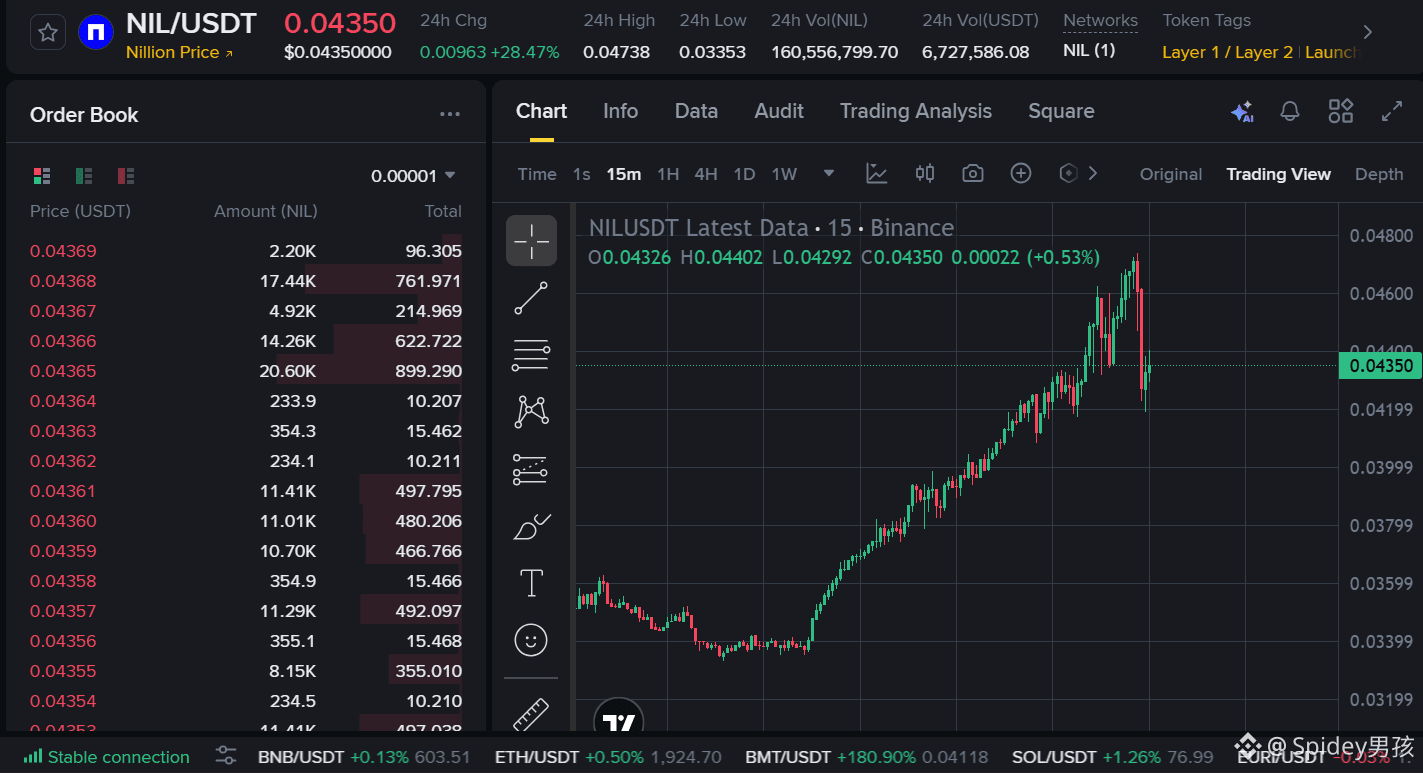Image resolution: width=1423 pixels, height=773 pixels.
Task: Click the Stable connection status indicator
Action: coord(106,757)
